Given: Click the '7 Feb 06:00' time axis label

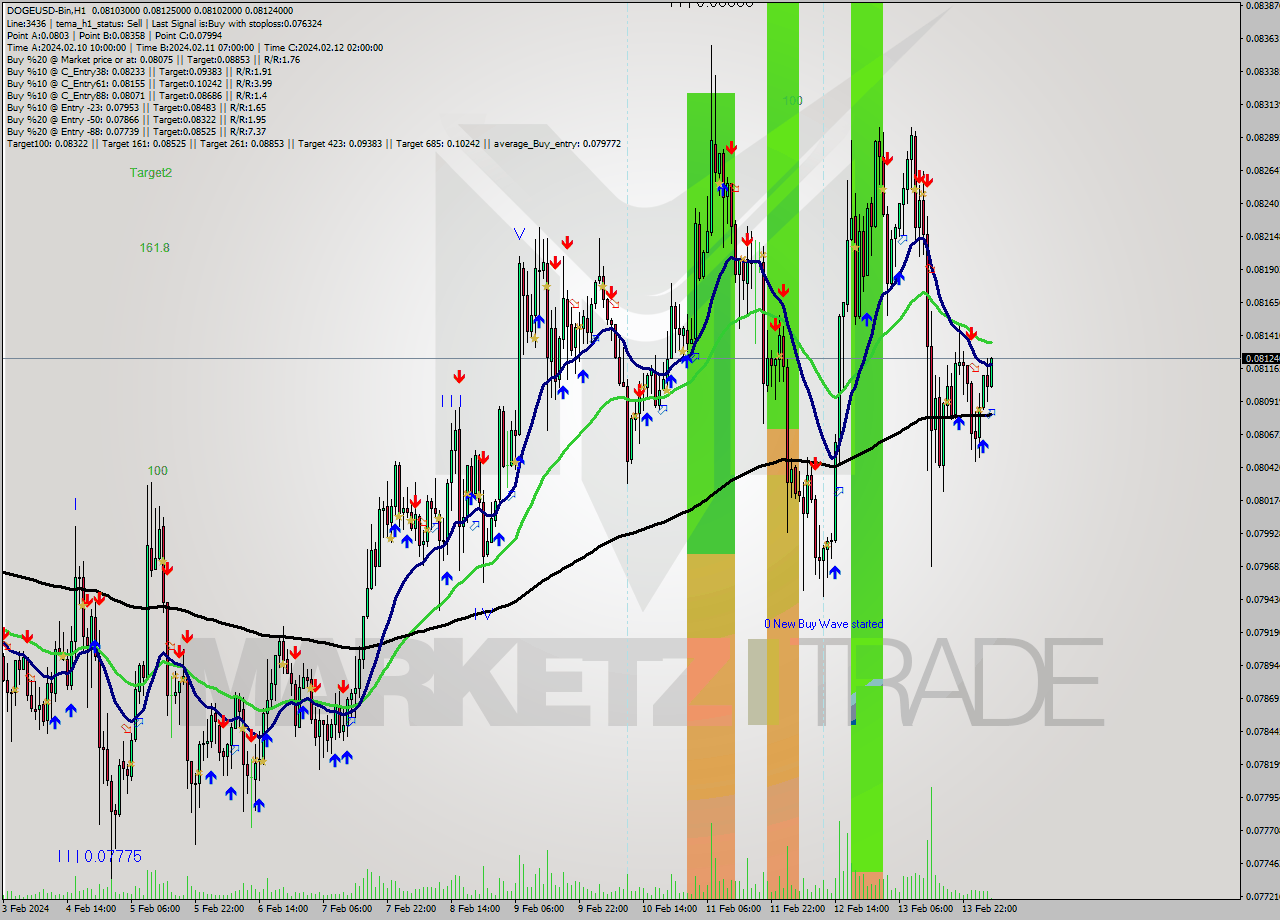Looking at the screenshot, I should tap(346, 909).
